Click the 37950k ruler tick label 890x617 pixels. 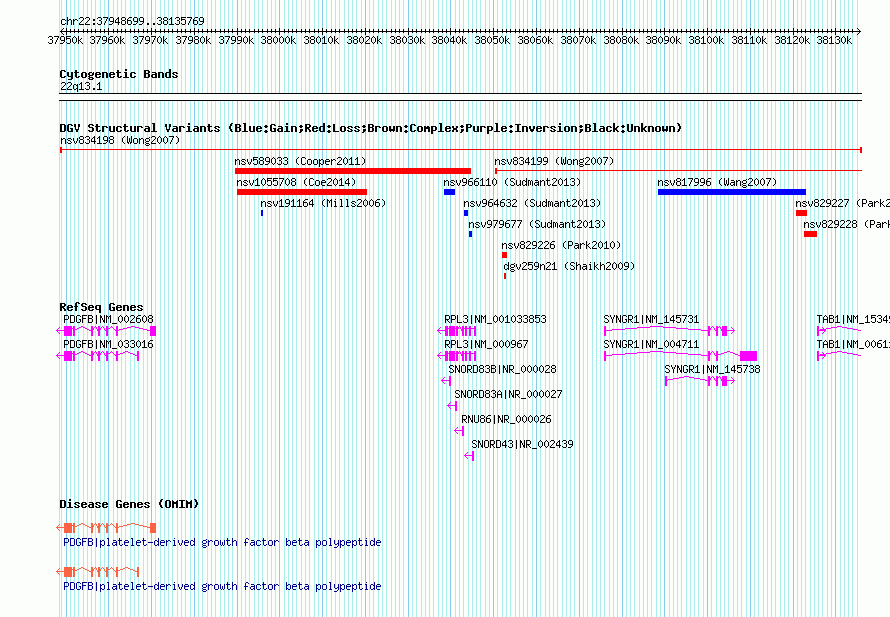point(65,40)
